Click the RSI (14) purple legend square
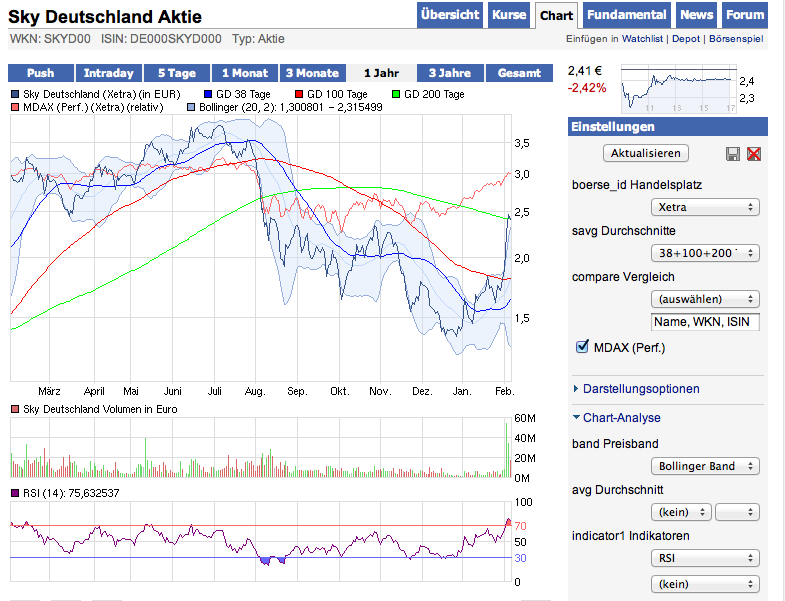 (15, 493)
